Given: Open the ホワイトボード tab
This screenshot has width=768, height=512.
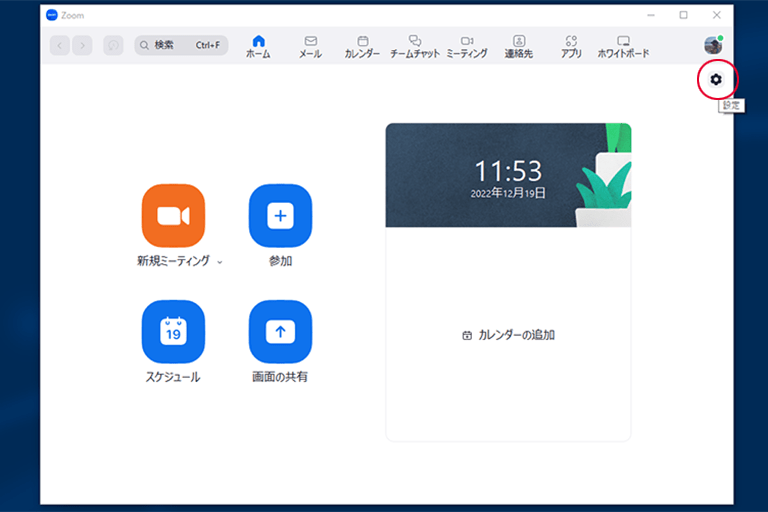Looking at the screenshot, I should click(x=623, y=47).
